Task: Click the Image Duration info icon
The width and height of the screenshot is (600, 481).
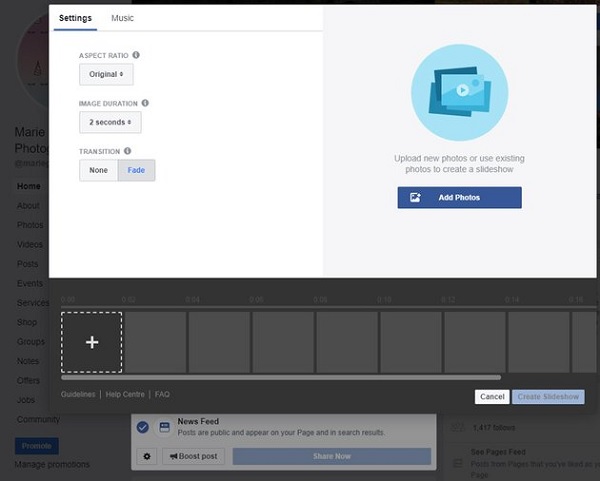Action: pos(145,103)
